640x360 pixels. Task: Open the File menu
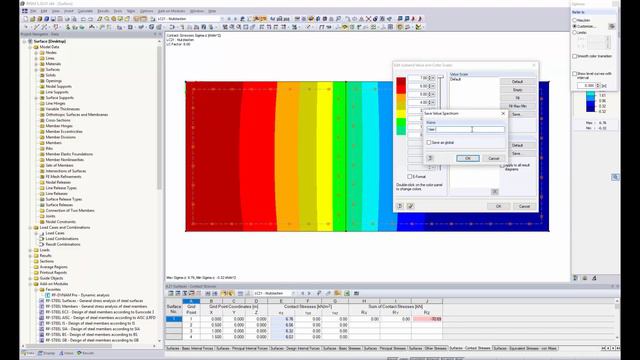(x=33, y=11)
